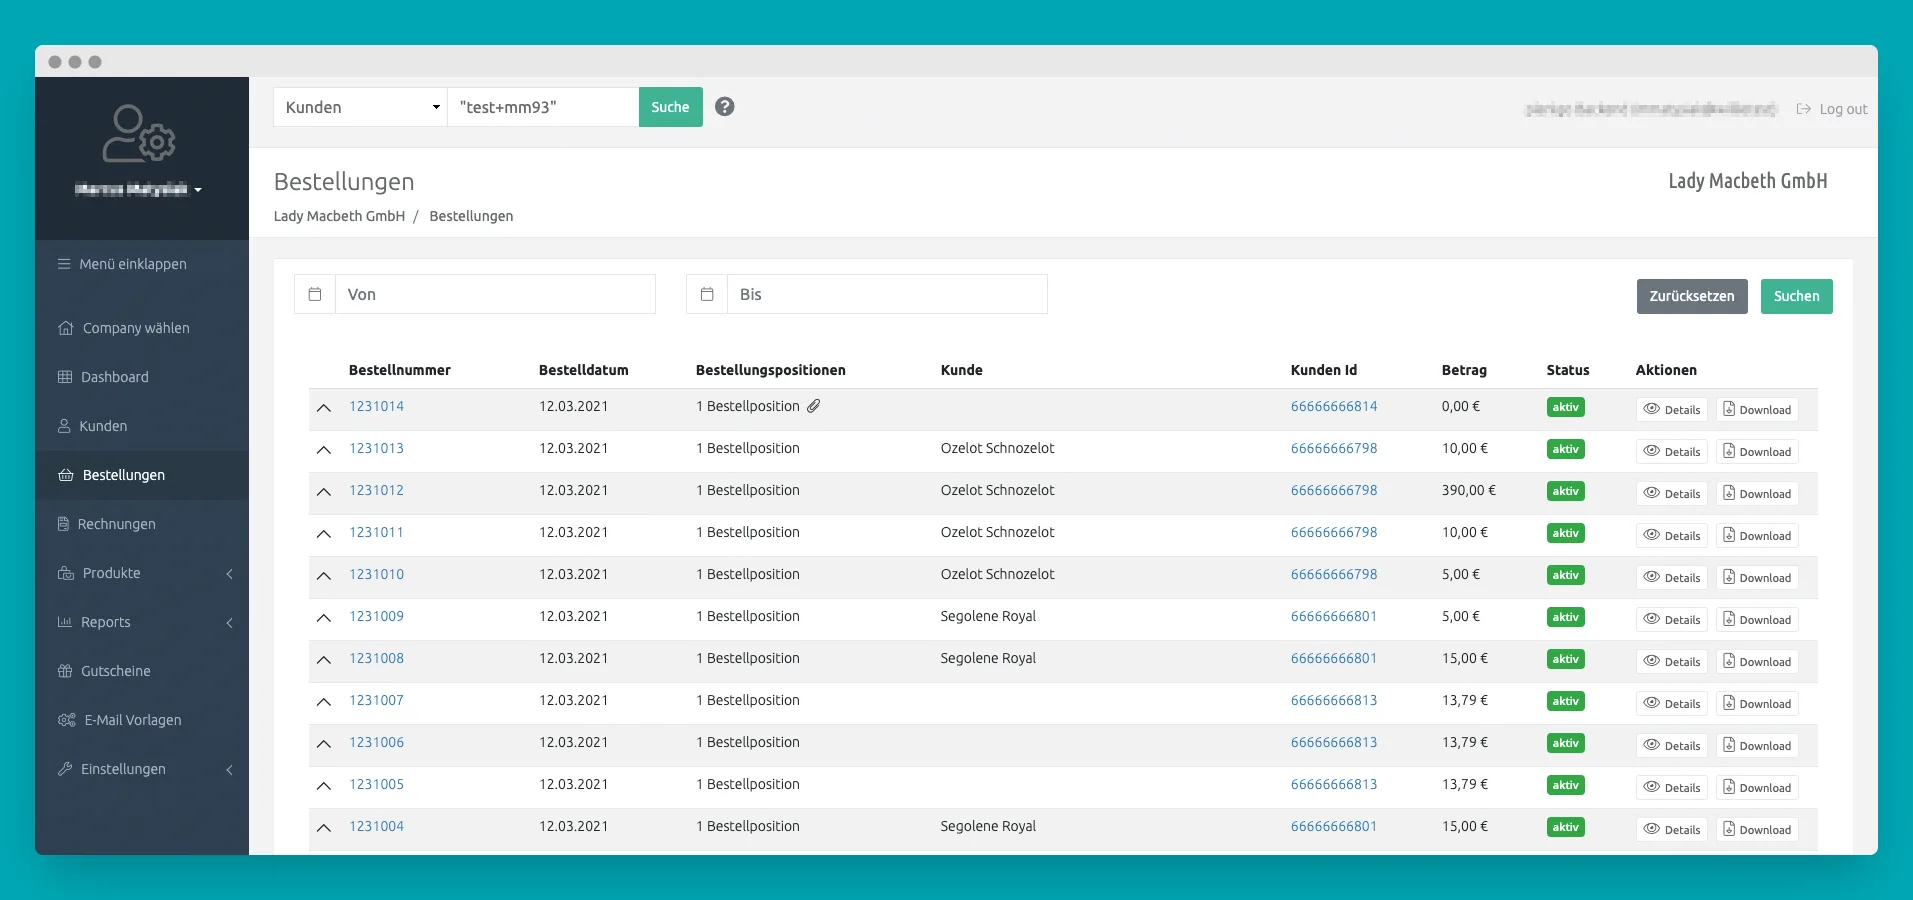The width and height of the screenshot is (1913, 900).
Task: Open order number 1231005 link
Action: coord(376,784)
